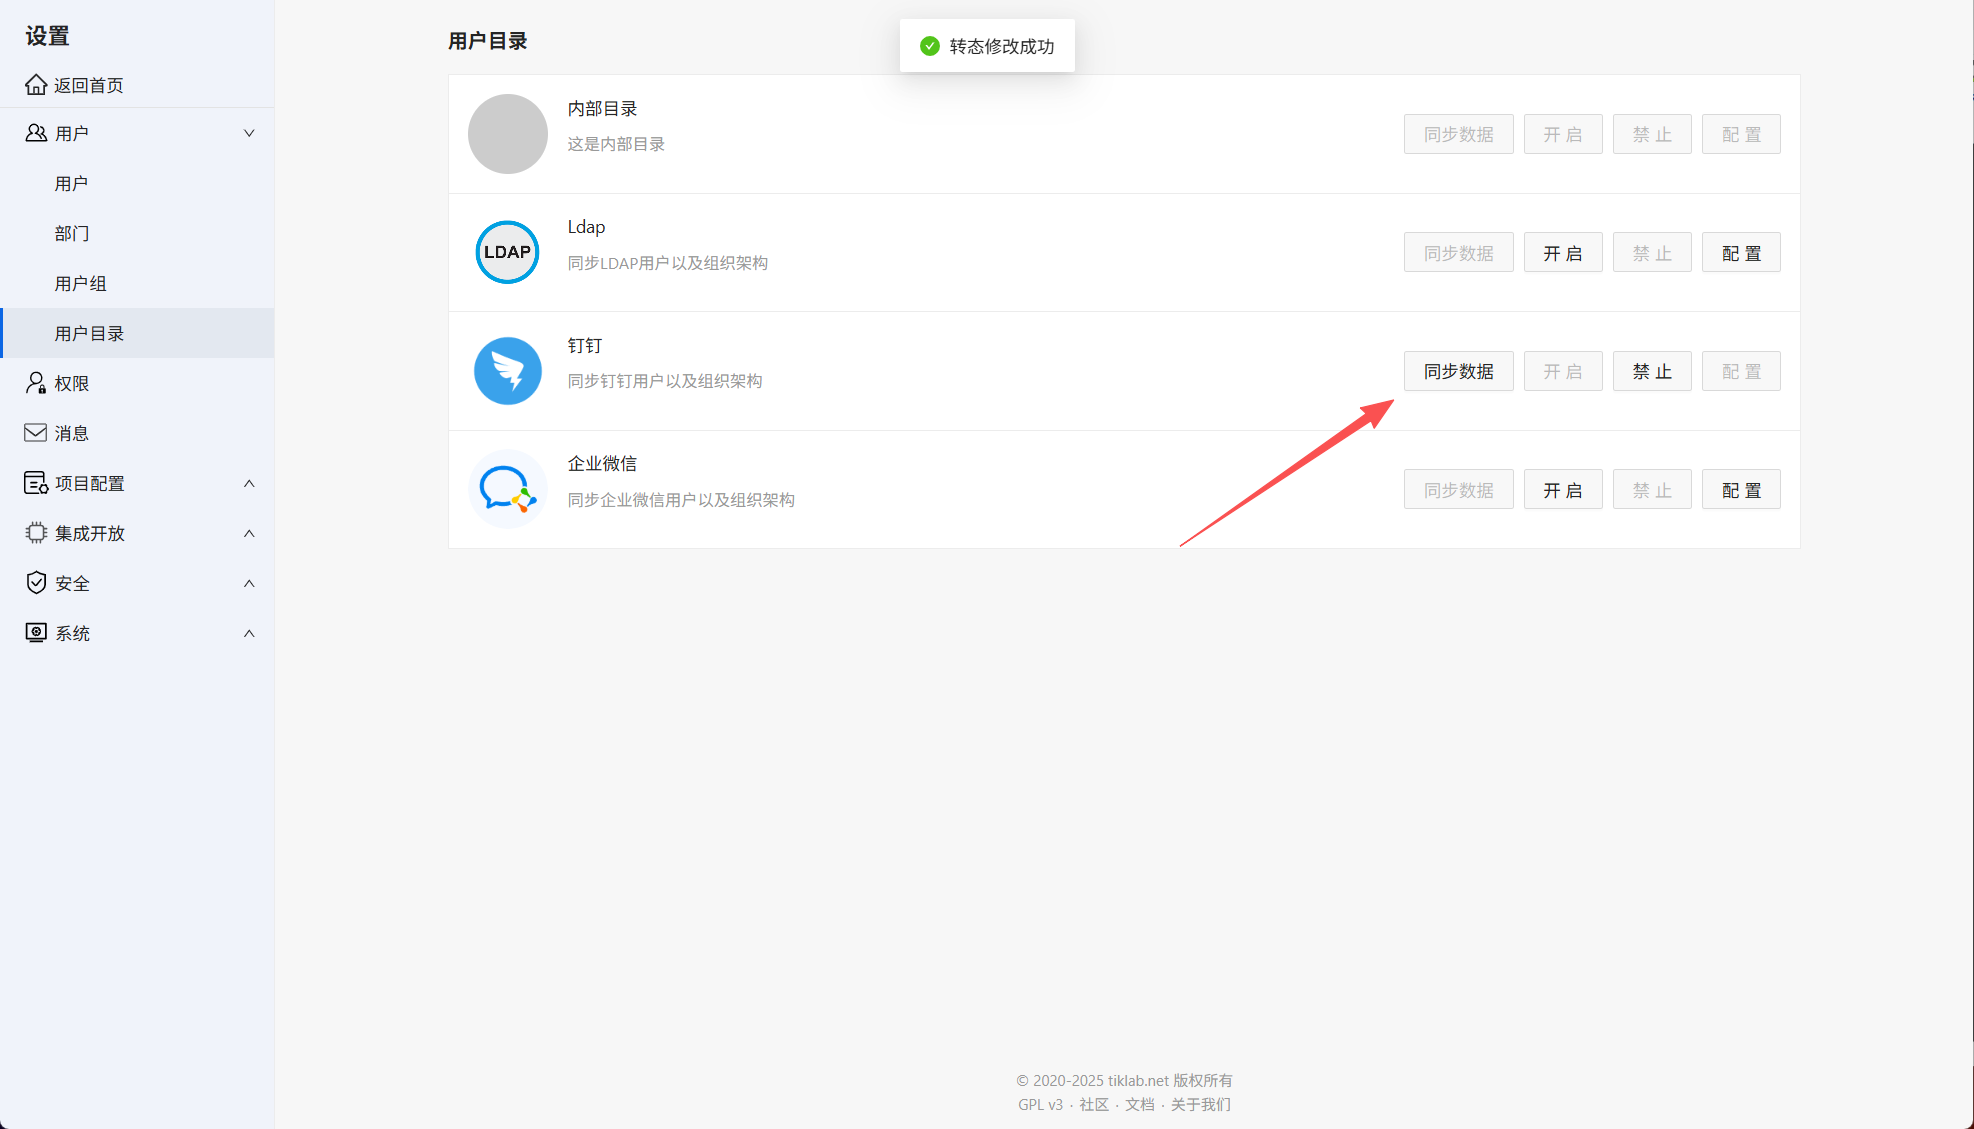Viewport: 1974px width, 1129px height.
Task: Click the DingTalk (钉钉) logo icon
Action: tap(507, 371)
